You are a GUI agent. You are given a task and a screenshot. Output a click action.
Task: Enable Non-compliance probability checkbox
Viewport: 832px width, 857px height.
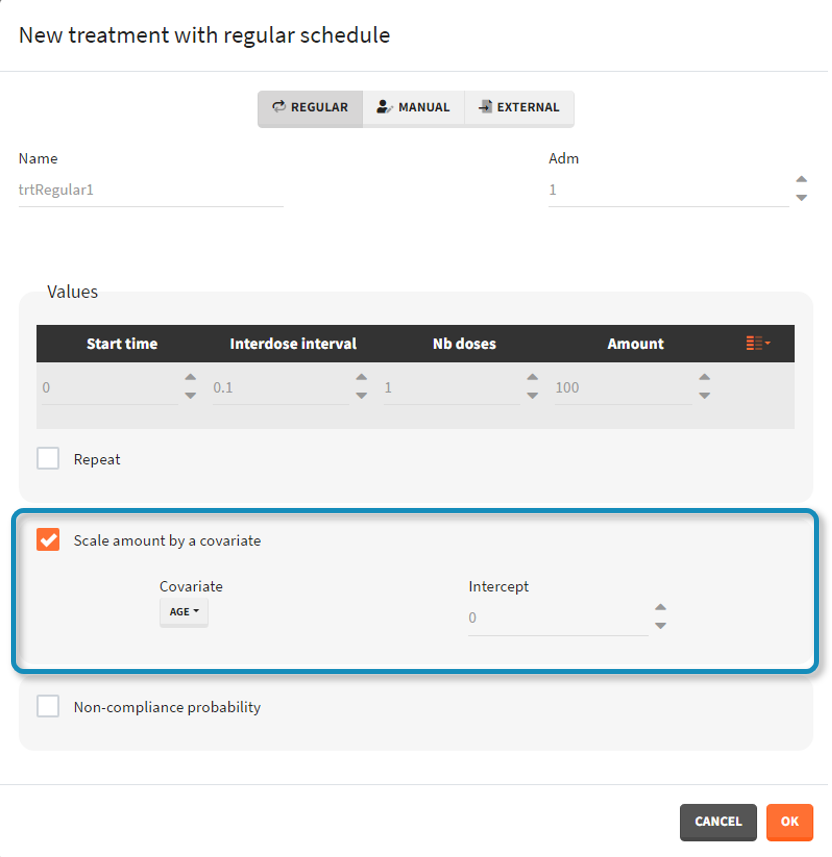coord(48,707)
